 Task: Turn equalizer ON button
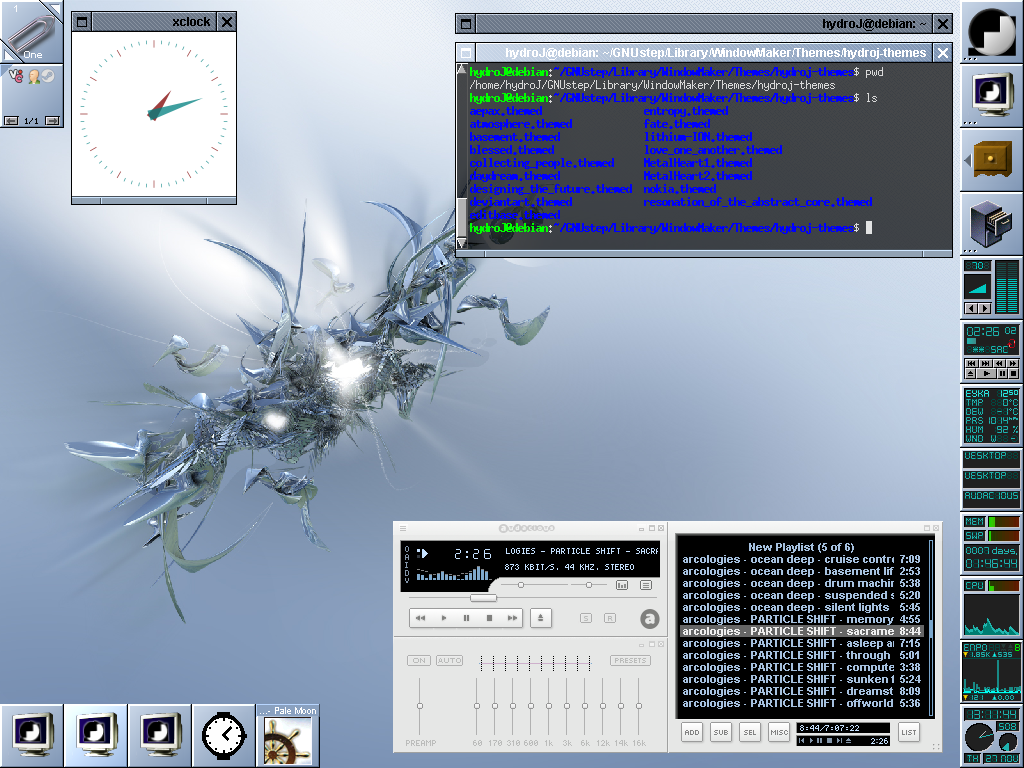(x=419, y=660)
